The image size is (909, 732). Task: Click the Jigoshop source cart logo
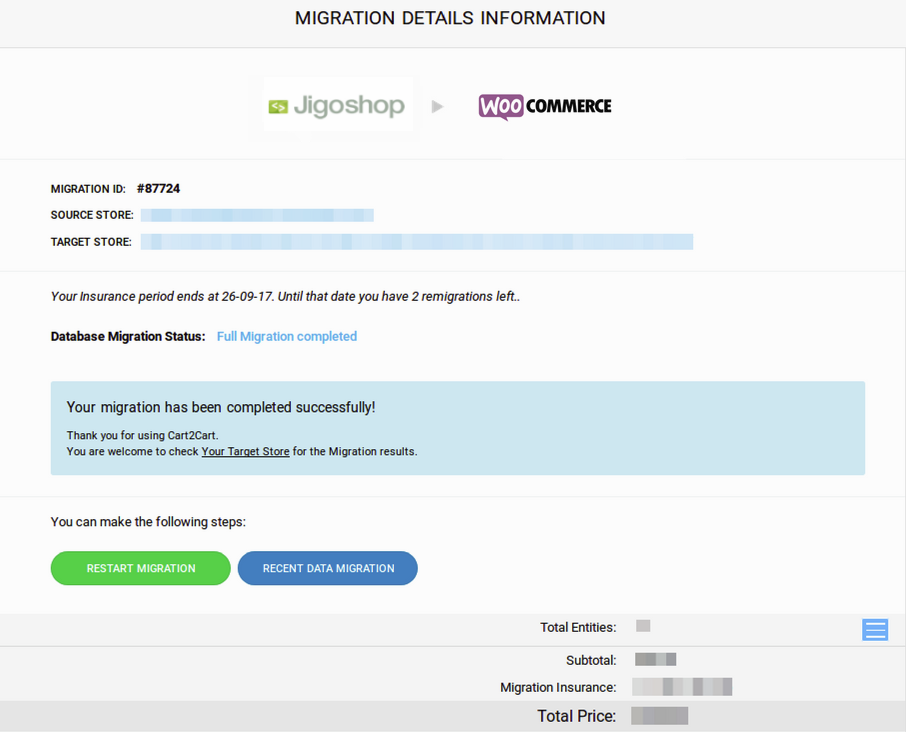337,106
